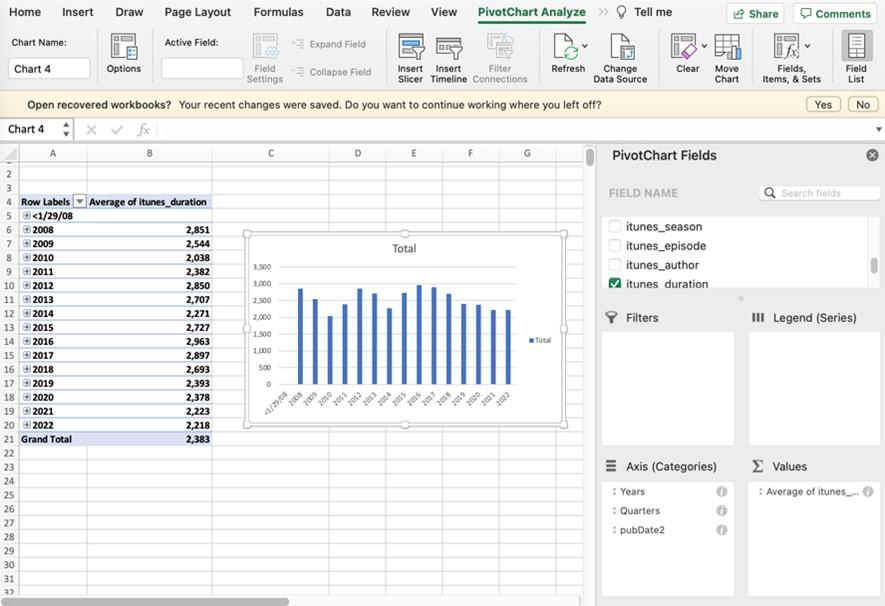Click the Chart Name input field

coord(49,69)
